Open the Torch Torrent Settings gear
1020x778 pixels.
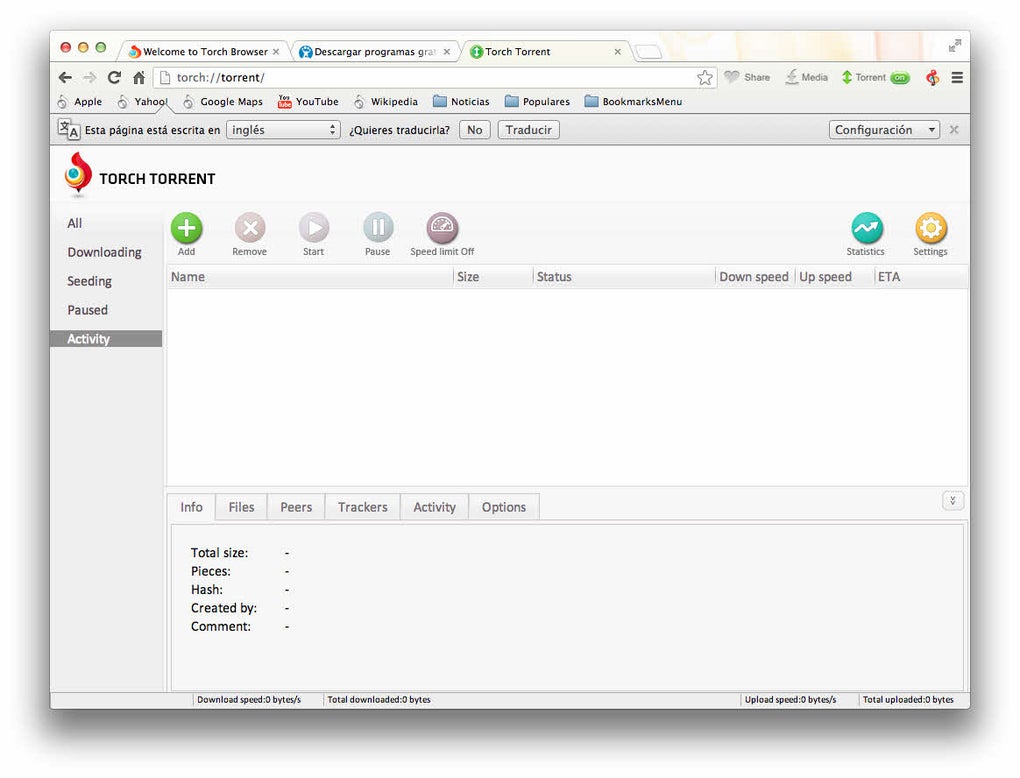[x=931, y=228]
